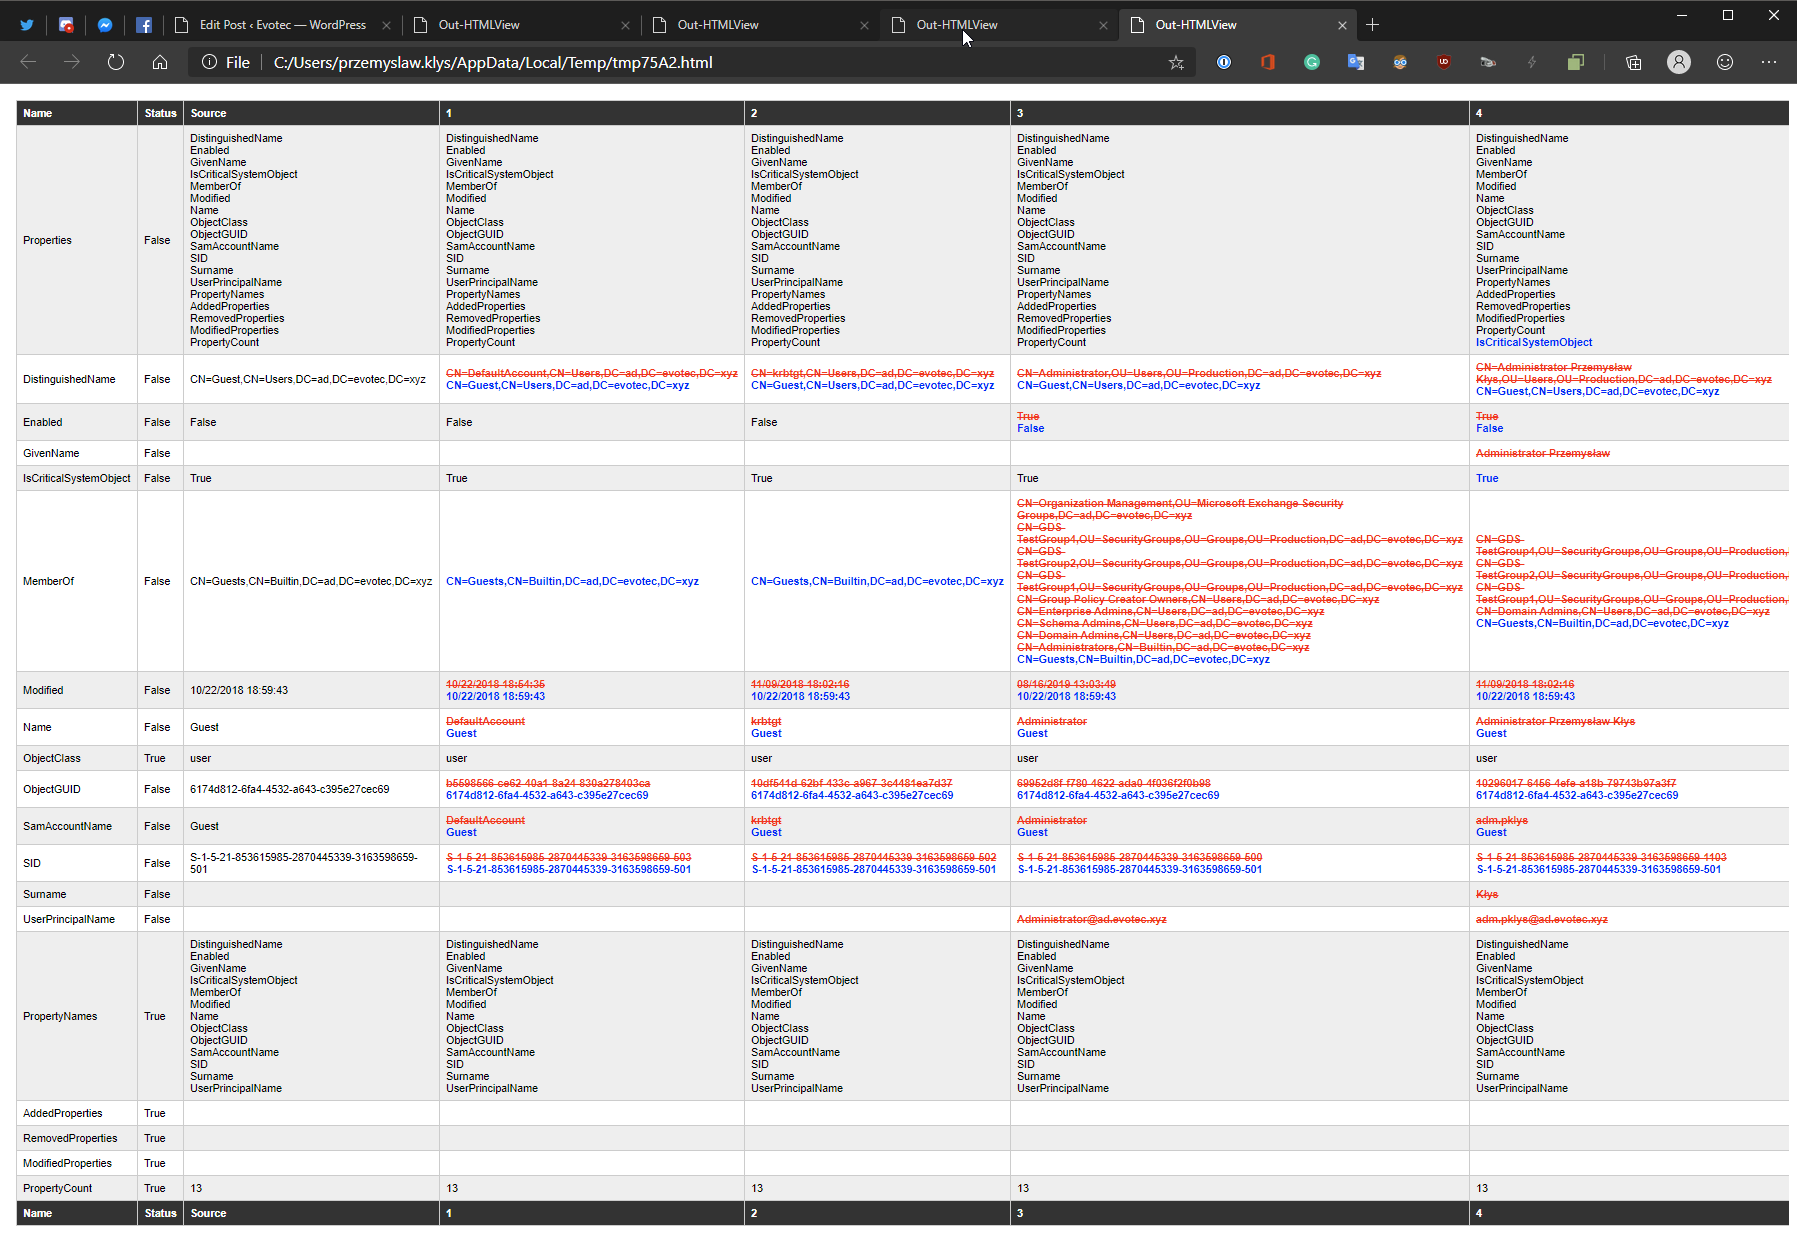Viewport: 1797px width, 1257px height.
Task: Open the uBlock Origin extension
Action: click(1444, 62)
